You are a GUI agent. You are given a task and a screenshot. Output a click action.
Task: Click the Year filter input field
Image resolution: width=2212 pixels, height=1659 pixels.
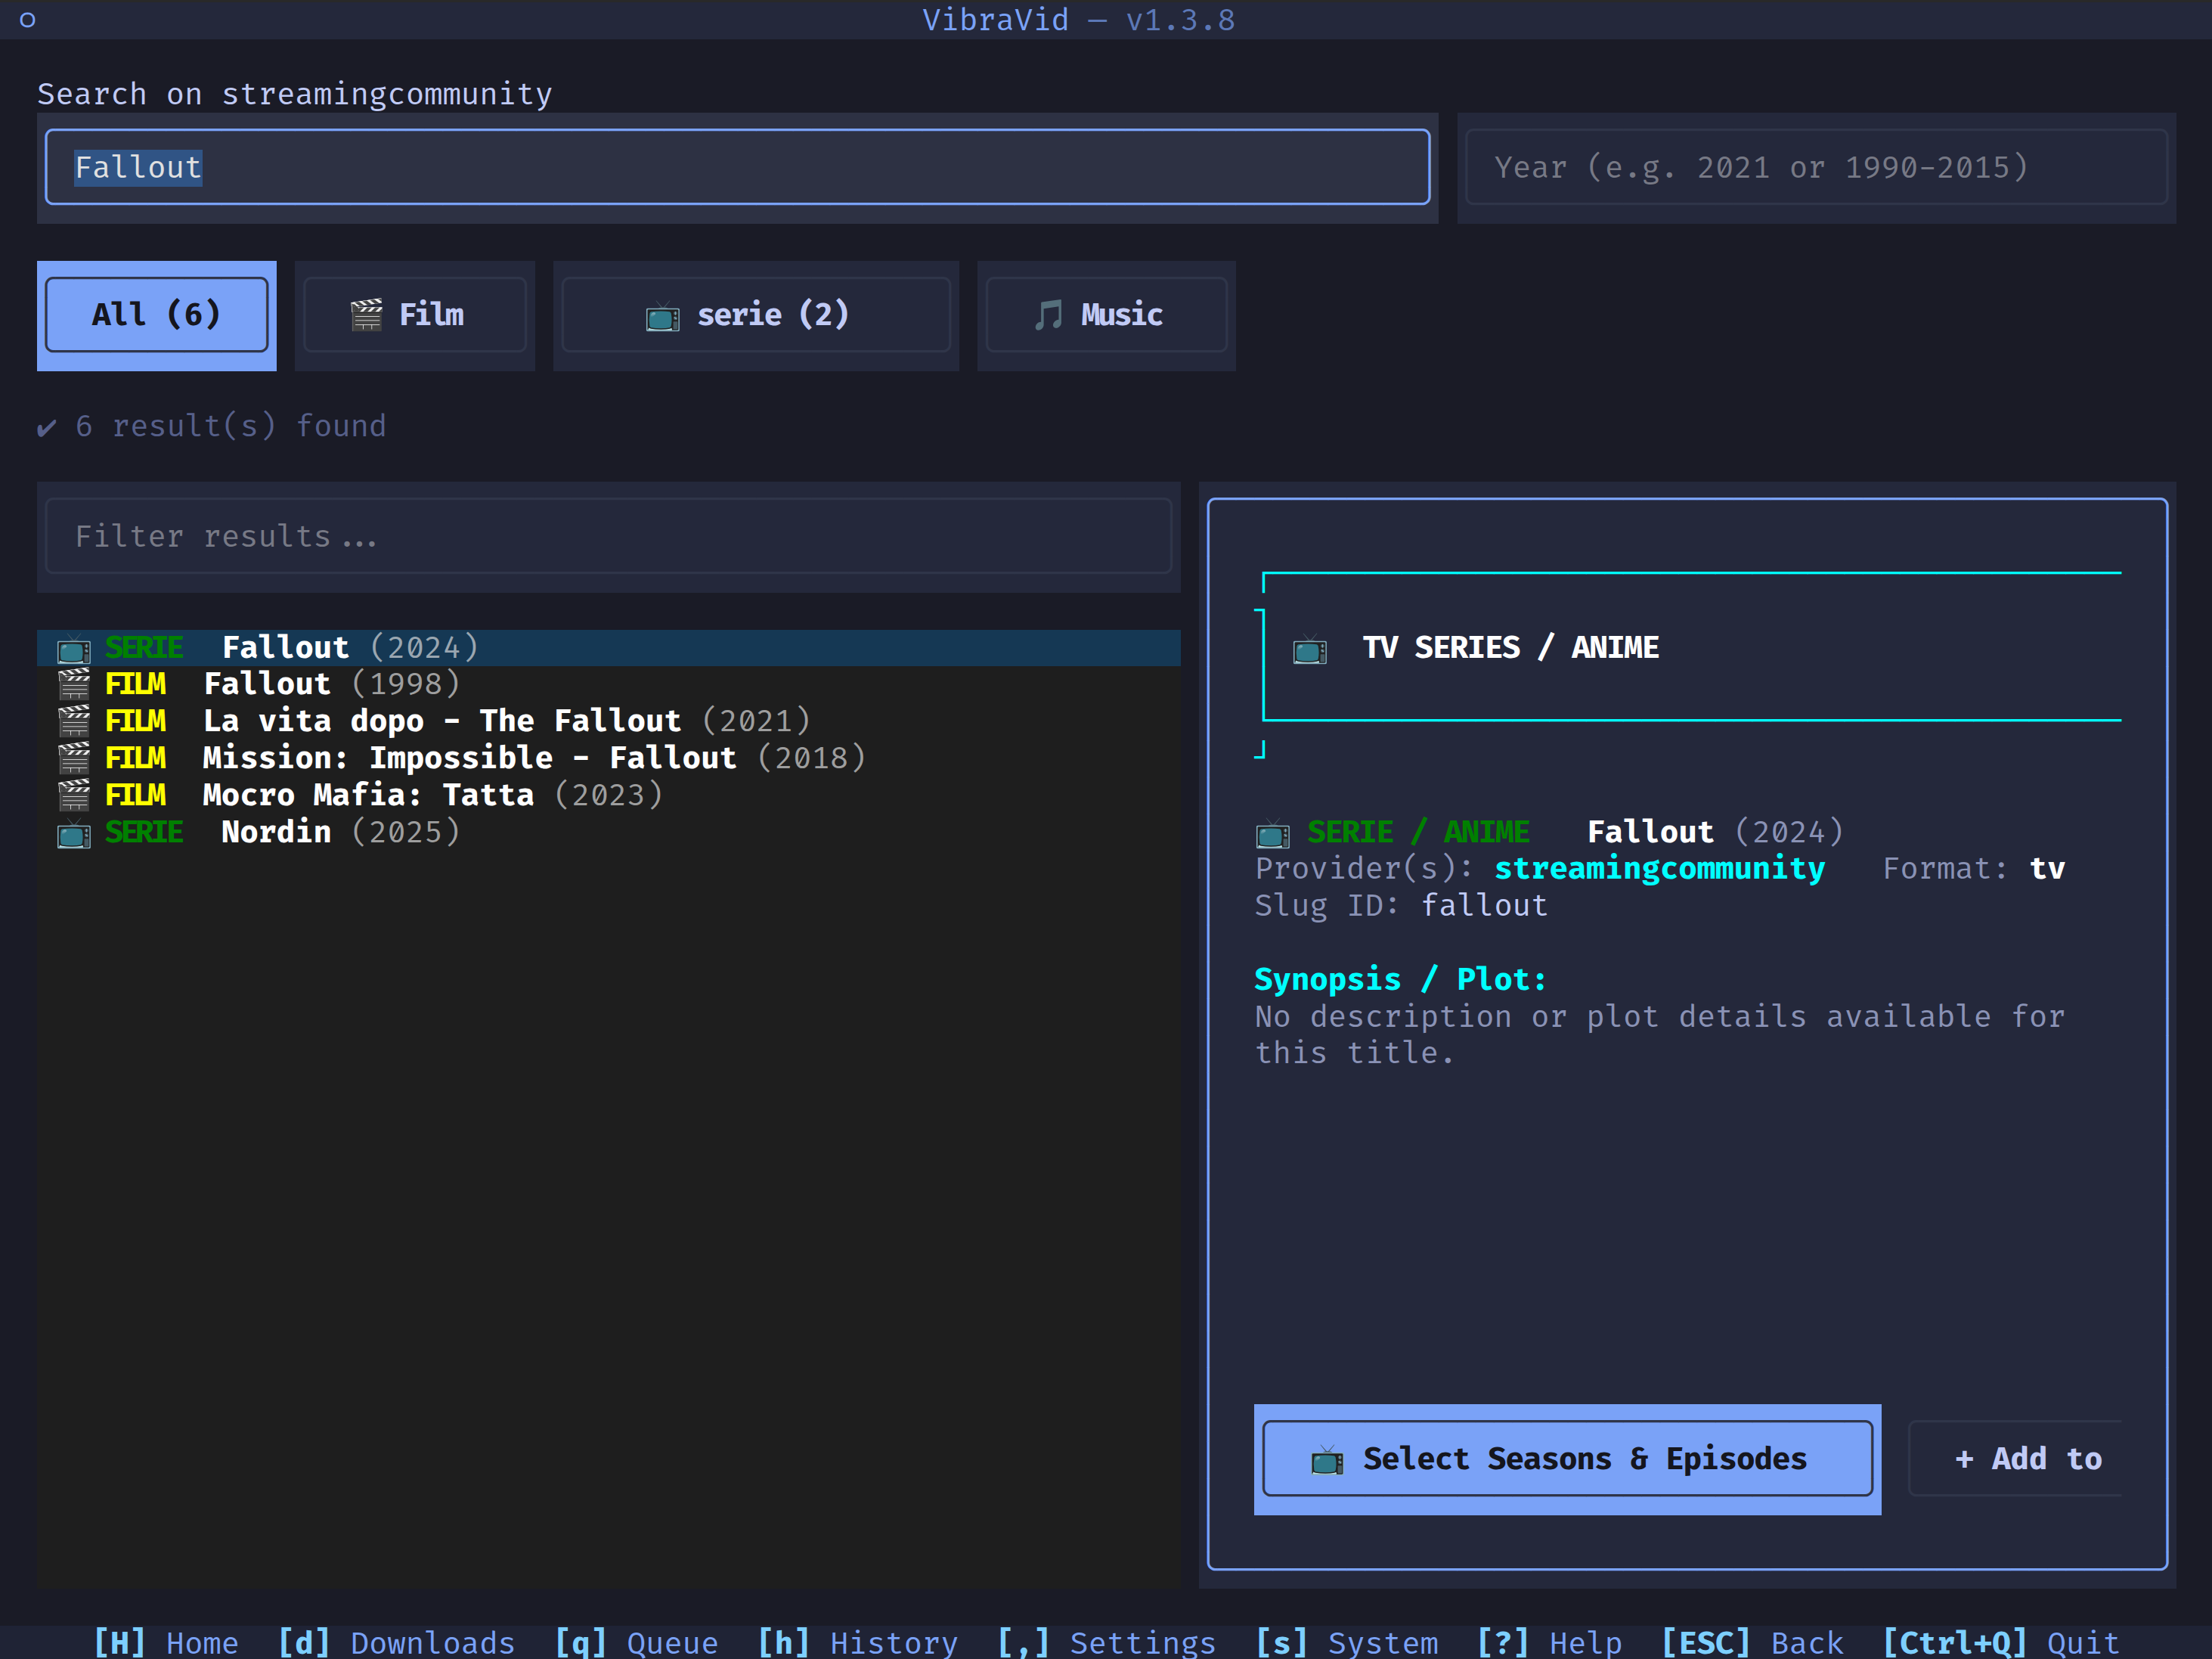(1816, 167)
